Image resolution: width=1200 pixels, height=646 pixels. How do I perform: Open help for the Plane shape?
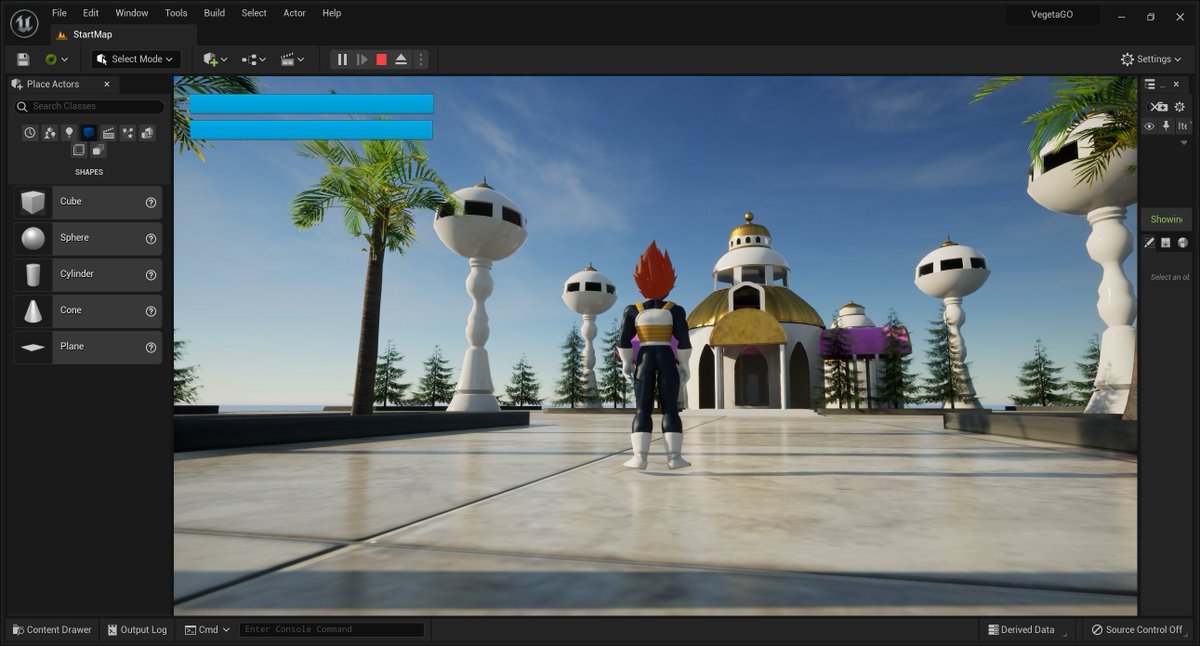[x=151, y=347]
